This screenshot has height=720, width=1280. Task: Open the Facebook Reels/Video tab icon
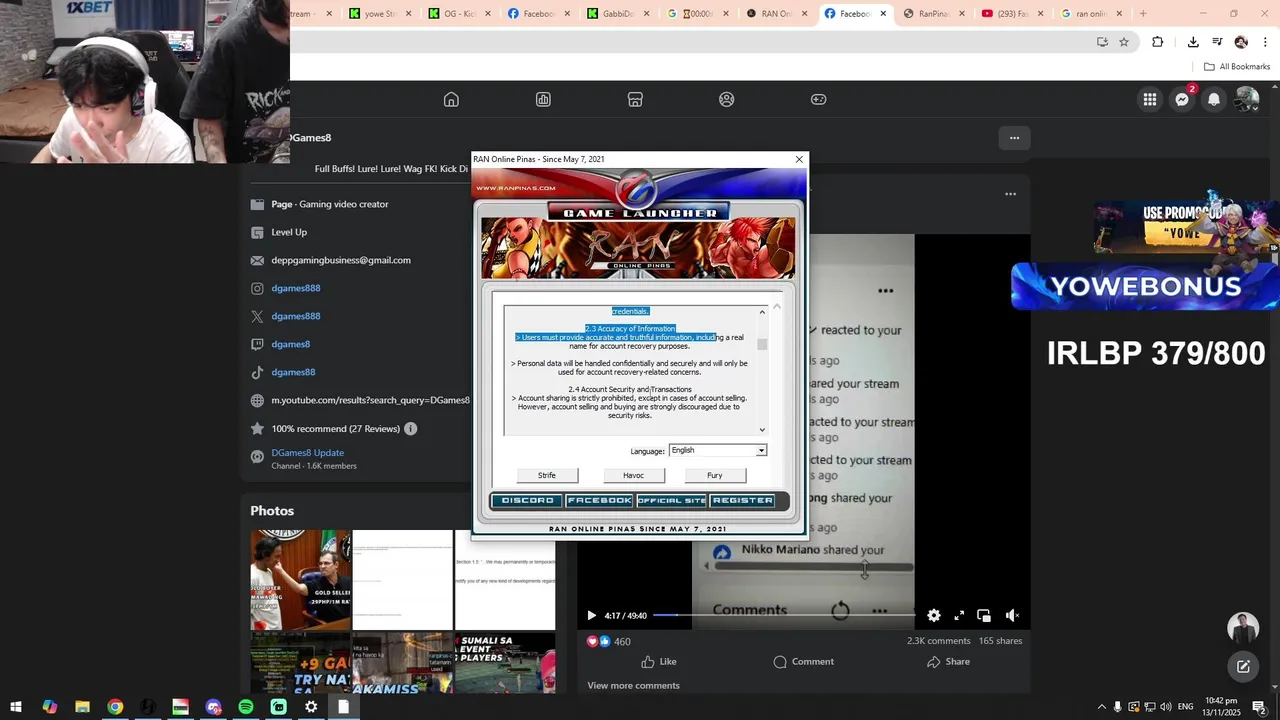click(543, 99)
